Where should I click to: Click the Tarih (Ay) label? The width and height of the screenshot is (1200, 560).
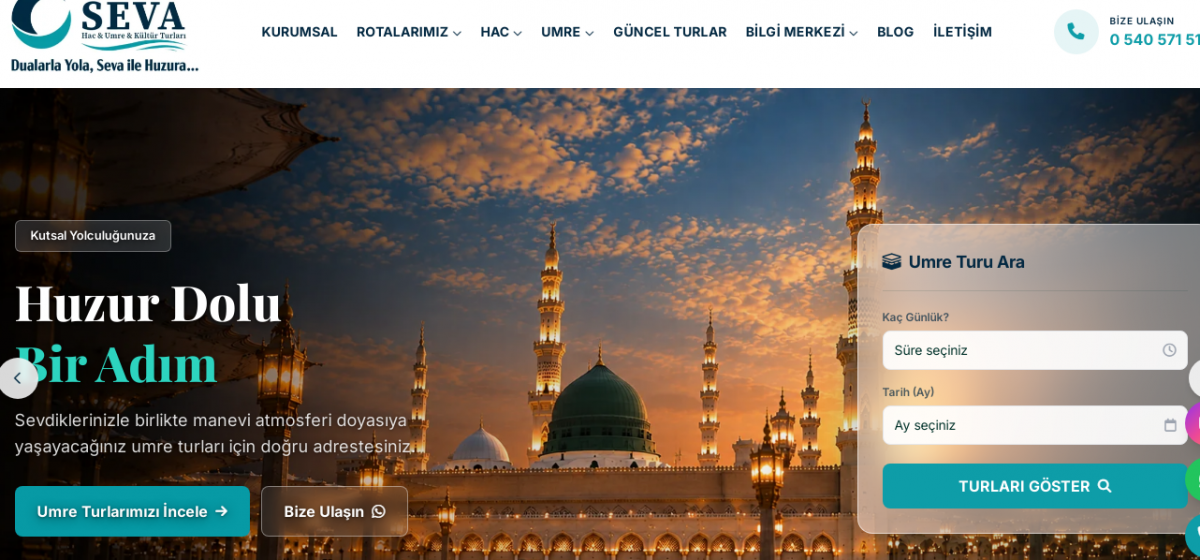point(908,392)
